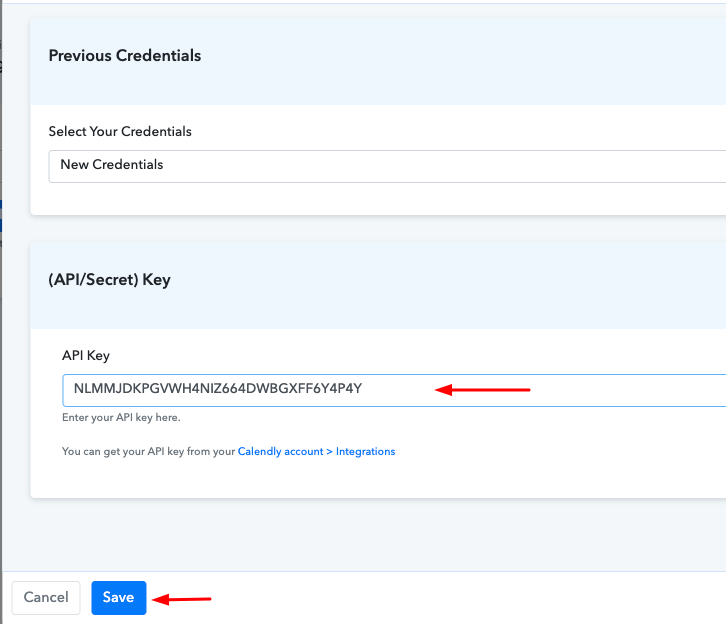Focus the API Key input field
The image size is (726, 624).
point(394,390)
